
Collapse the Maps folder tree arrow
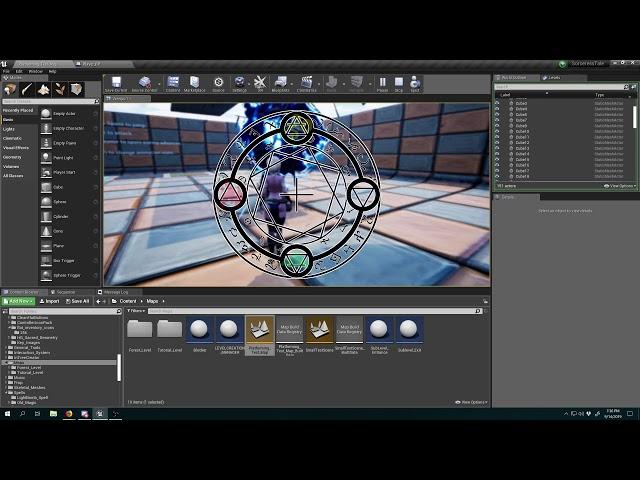(x=6, y=362)
